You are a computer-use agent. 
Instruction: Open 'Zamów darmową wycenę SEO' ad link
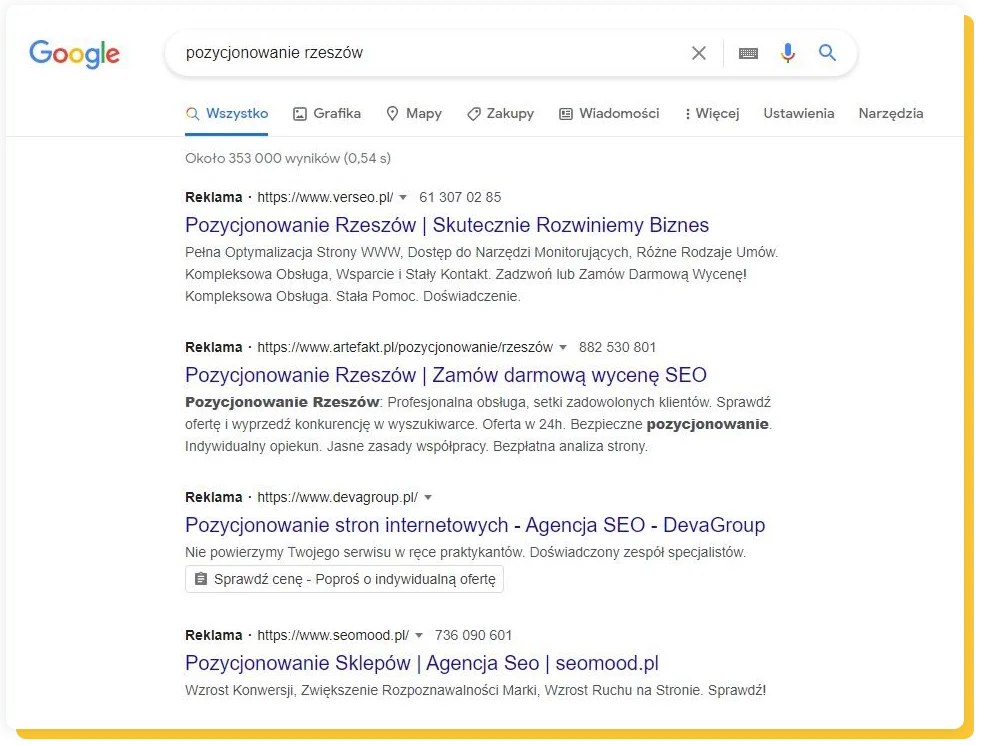pos(446,375)
